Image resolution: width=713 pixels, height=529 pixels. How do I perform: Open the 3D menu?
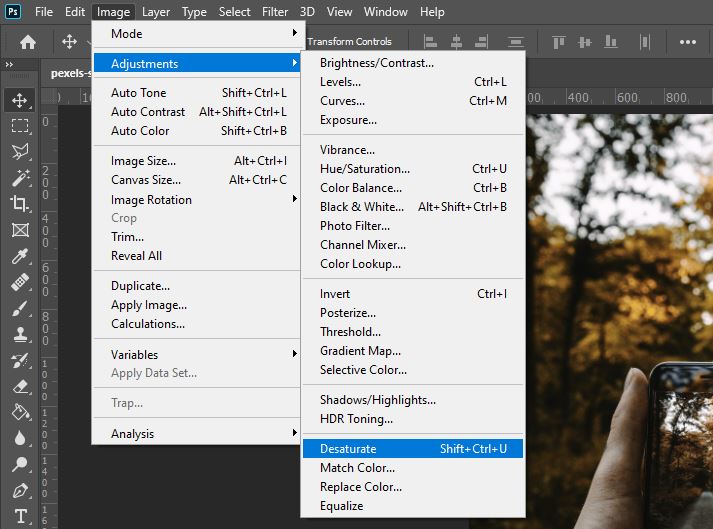pyautogui.click(x=307, y=11)
